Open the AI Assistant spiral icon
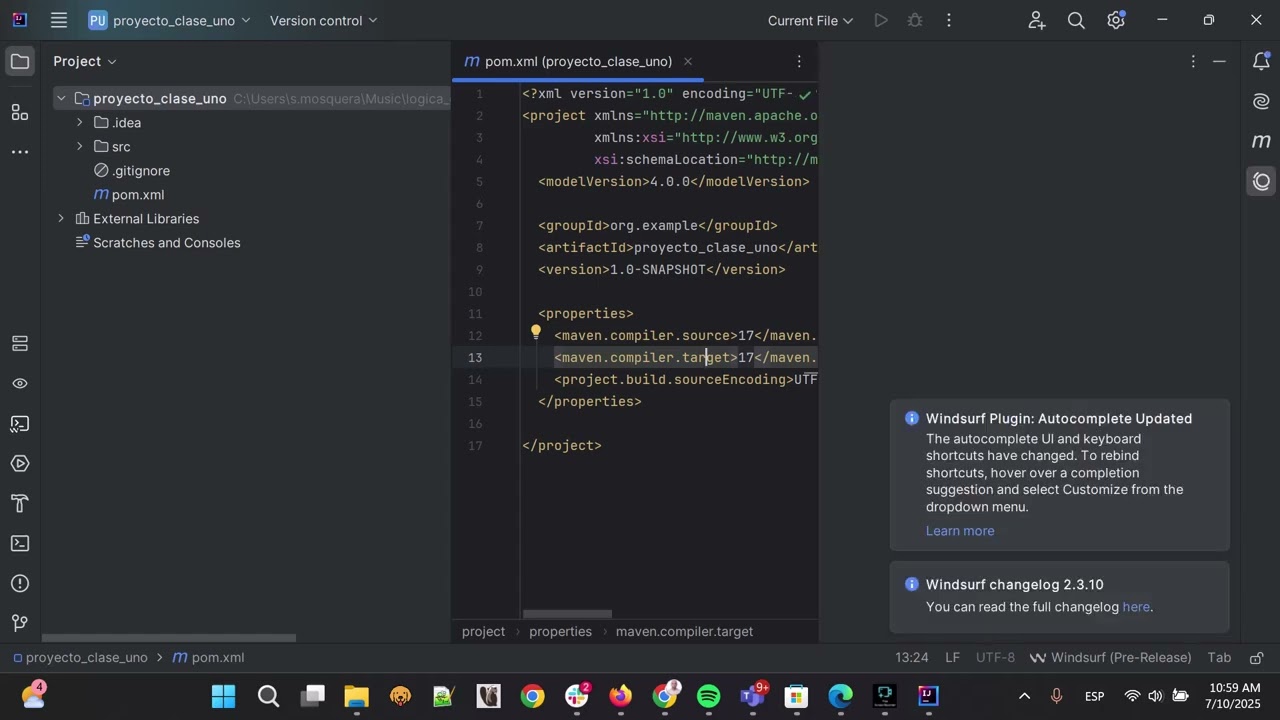The image size is (1280, 720). coord(1261,101)
